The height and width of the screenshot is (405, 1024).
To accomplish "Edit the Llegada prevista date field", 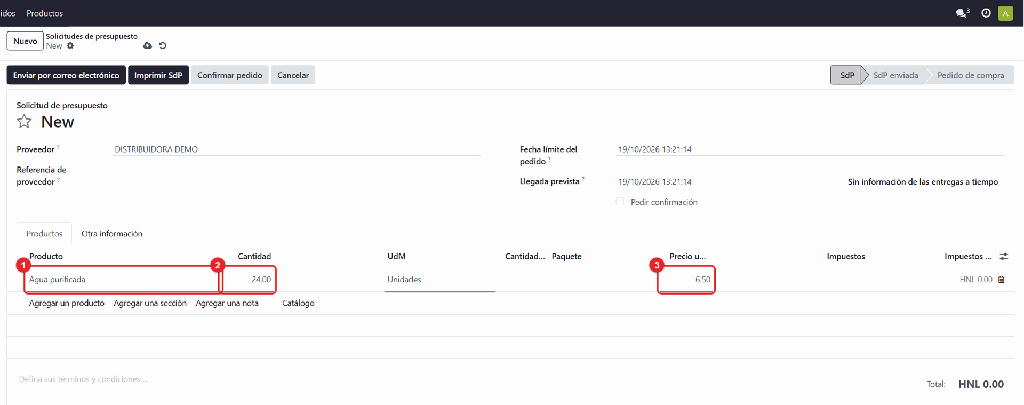I will click(x=654, y=182).
